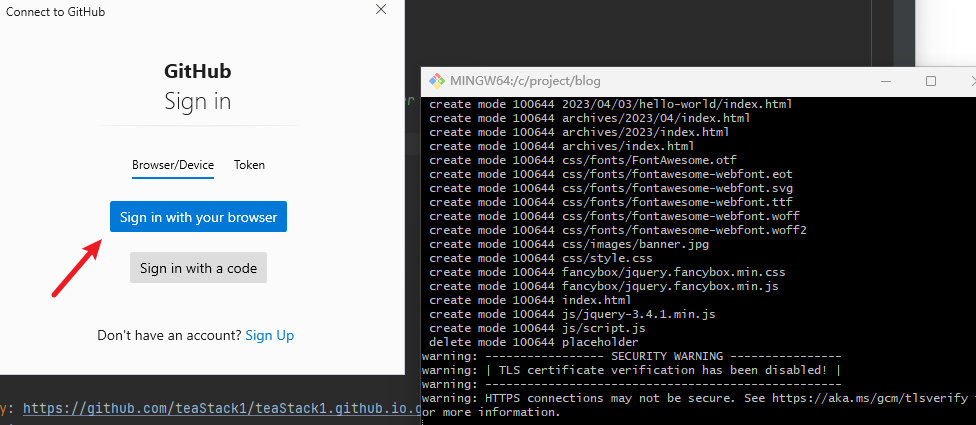Click the 'hello-world/index.html' terminal line

[611, 104]
